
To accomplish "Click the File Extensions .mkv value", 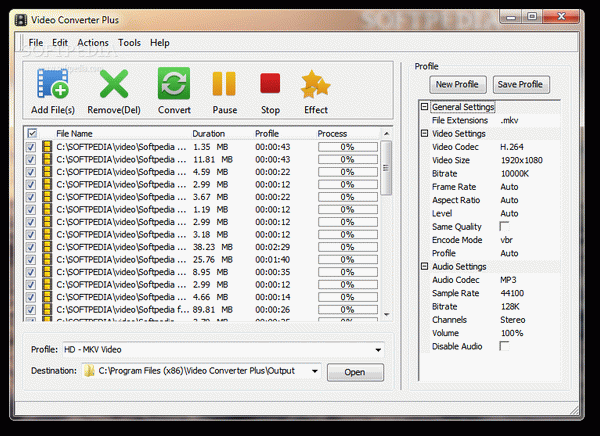I will pyautogui.click(x=509, y=120).
